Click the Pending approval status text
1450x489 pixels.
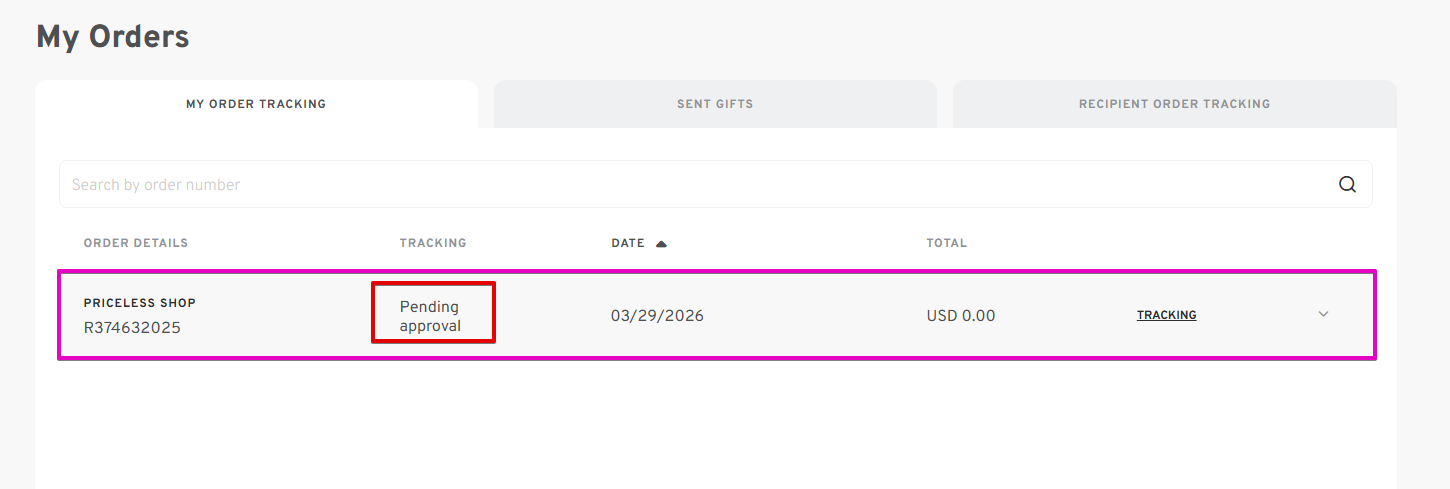(431, 316)
